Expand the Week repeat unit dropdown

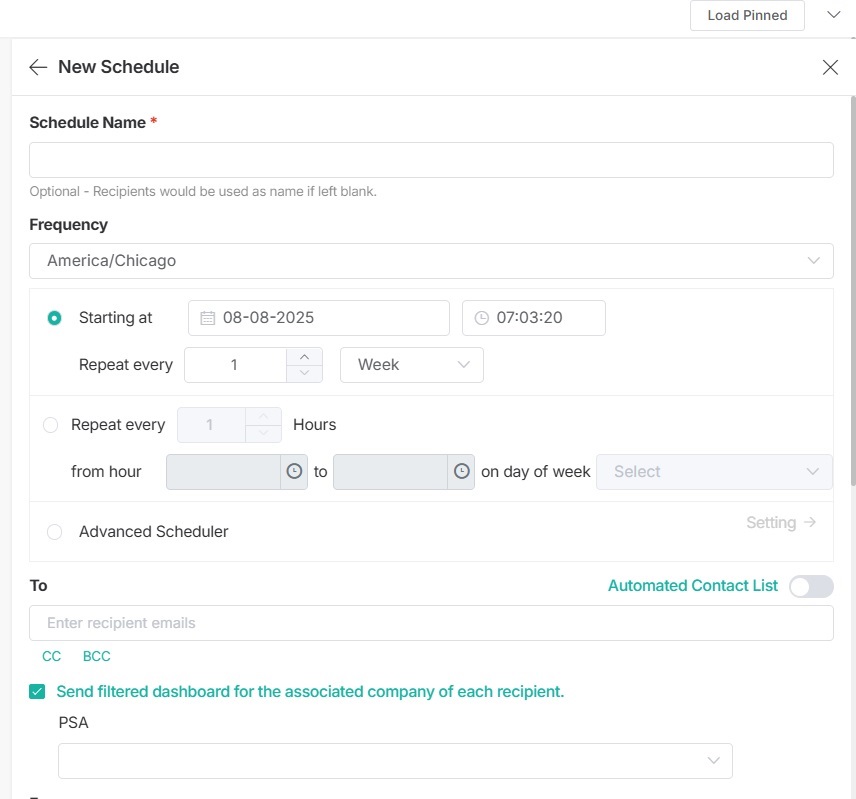[412, 365]
